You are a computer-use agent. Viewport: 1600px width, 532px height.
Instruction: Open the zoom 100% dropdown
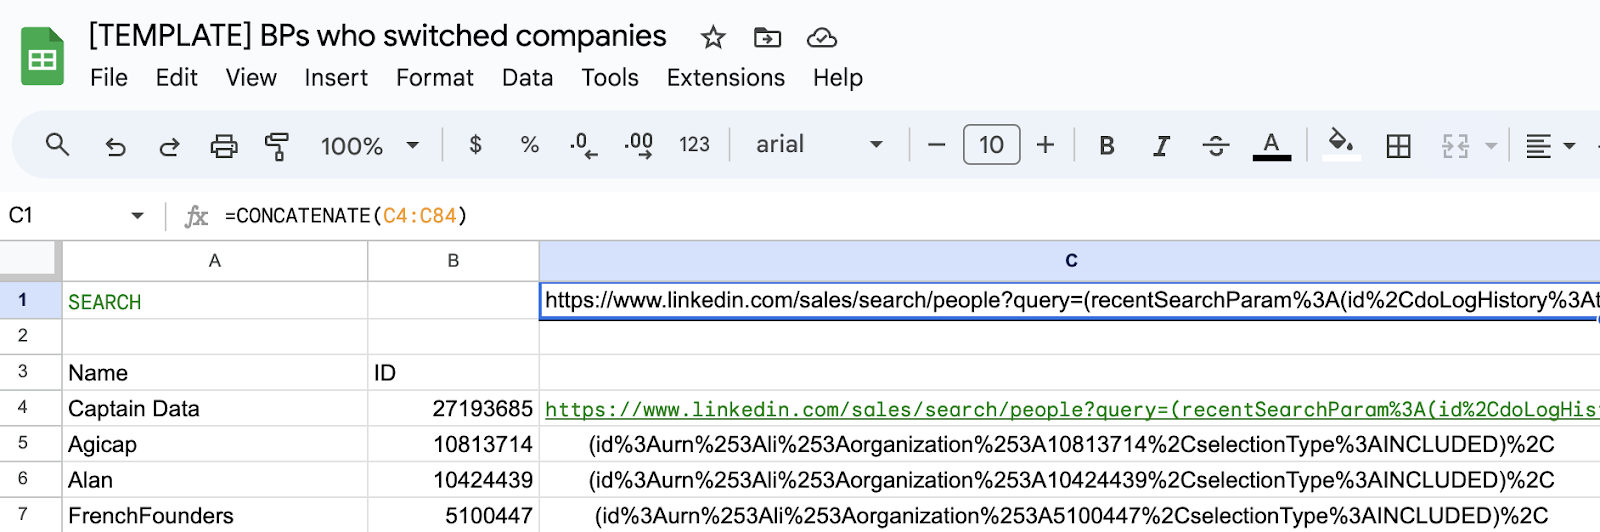click(x=369, y=146)
